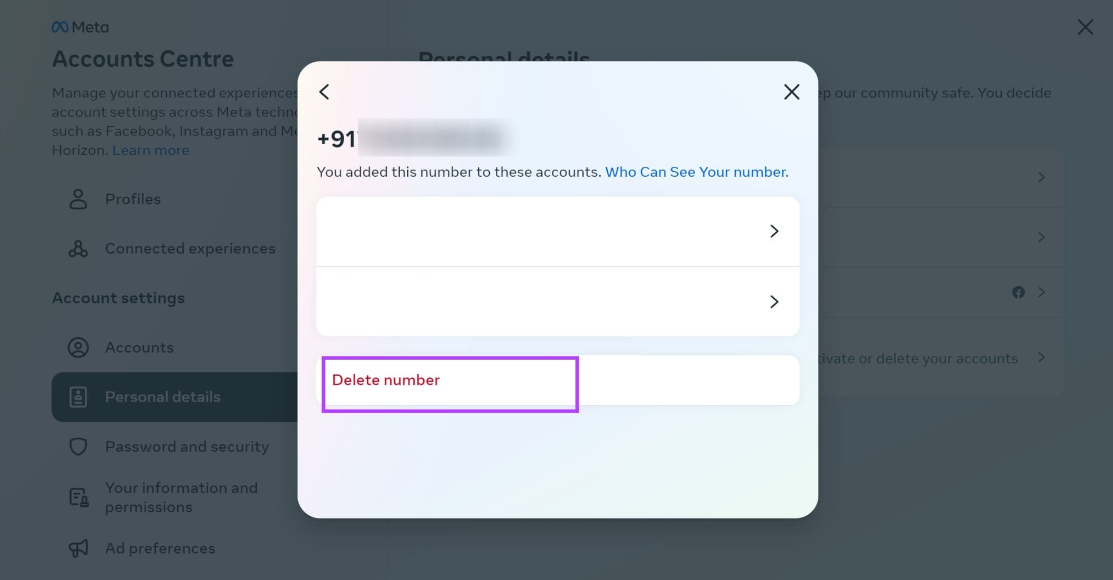Click the Profiles person icon
The image size is (1113, 580).
(x=78, y=199)
